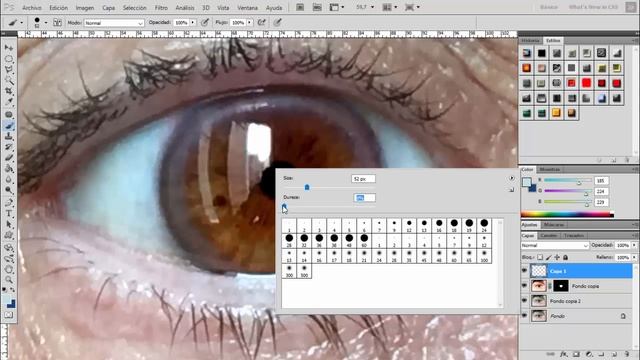The width and height of the screenshot is (640, 360).
Task: Switch to the Trazados tab
Action: pos(573,236)
